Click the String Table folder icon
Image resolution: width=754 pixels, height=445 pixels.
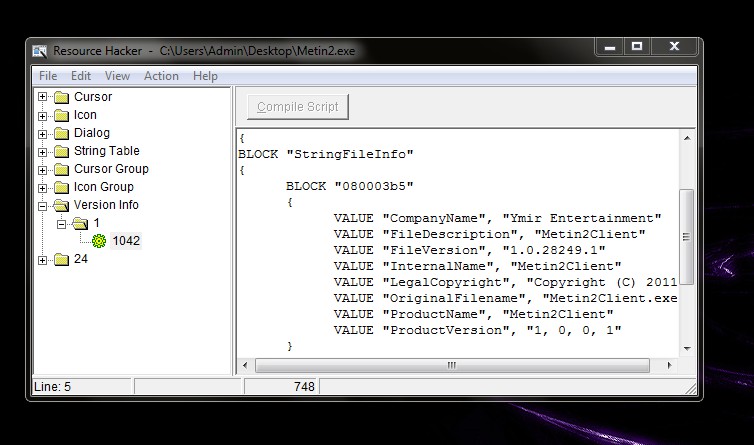coord(62,152)
